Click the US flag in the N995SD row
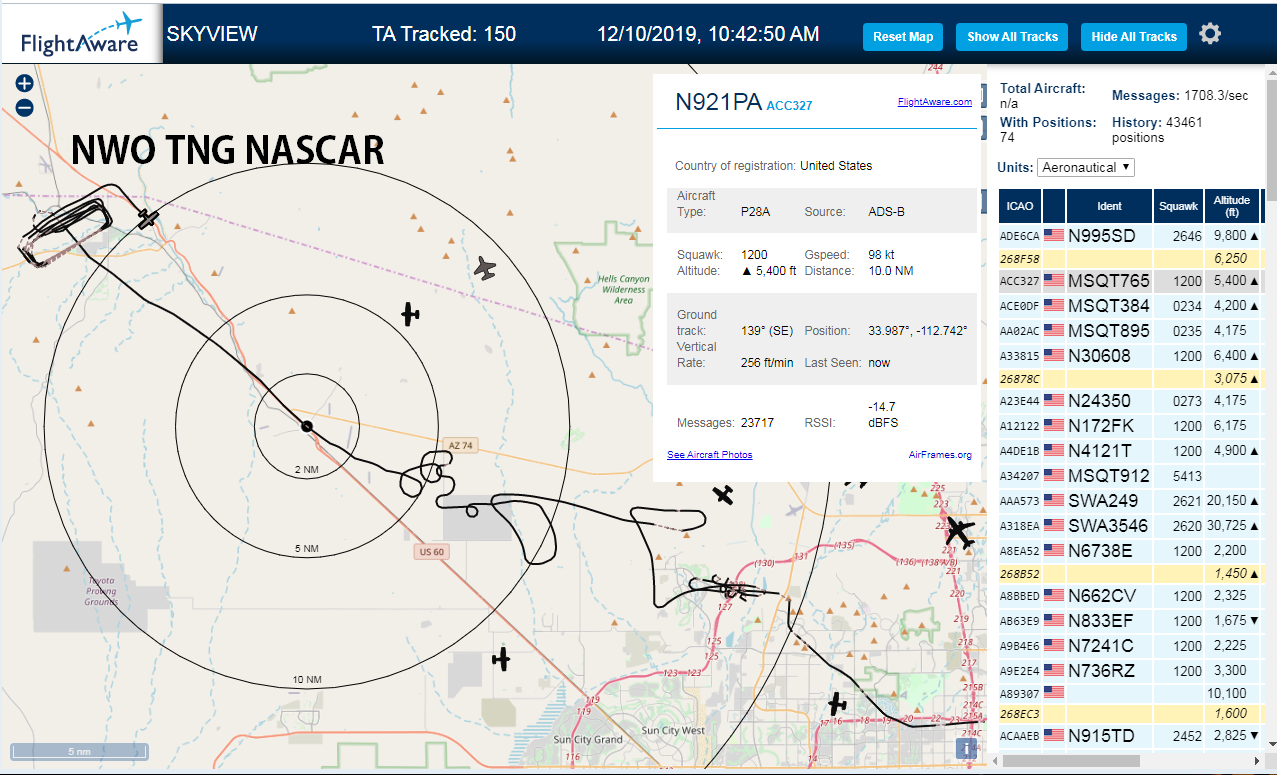 [1053, 236]
